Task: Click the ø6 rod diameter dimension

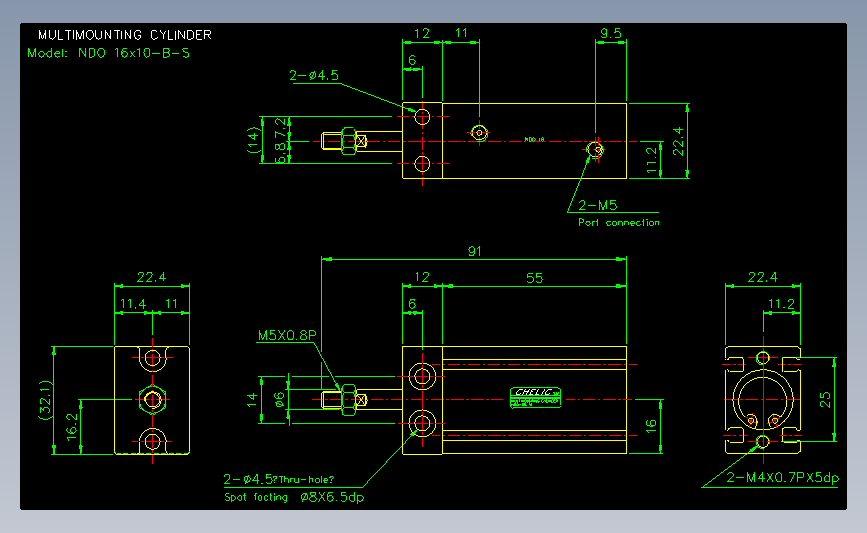Action: coord(279,399)
